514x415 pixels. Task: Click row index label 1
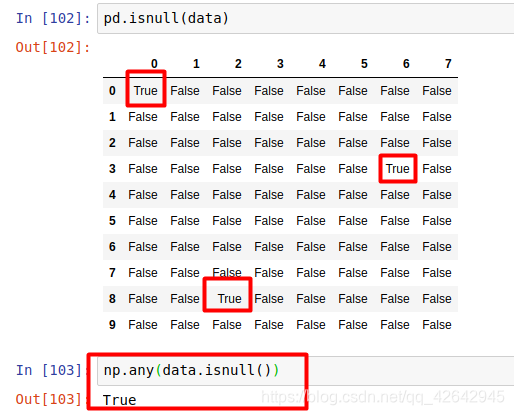(112, 117)
